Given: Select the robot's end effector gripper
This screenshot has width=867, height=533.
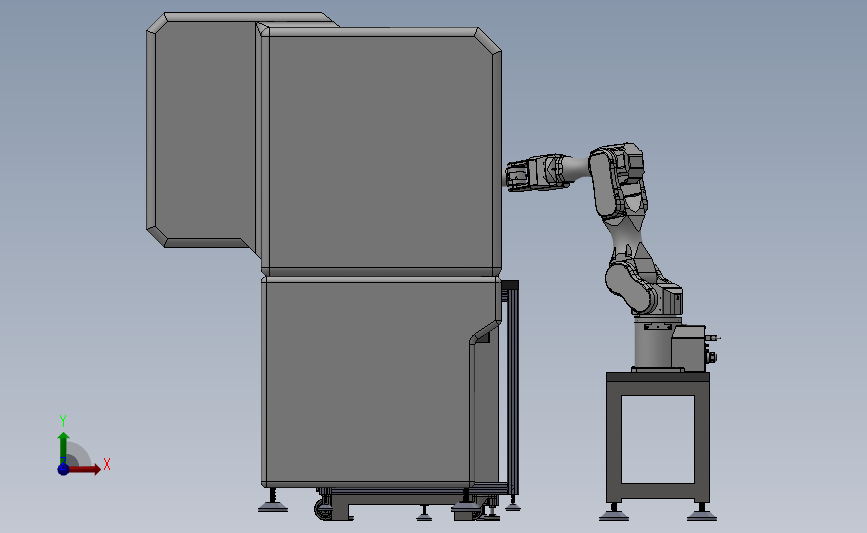Looking at the screenshot, I should point(520,177).
